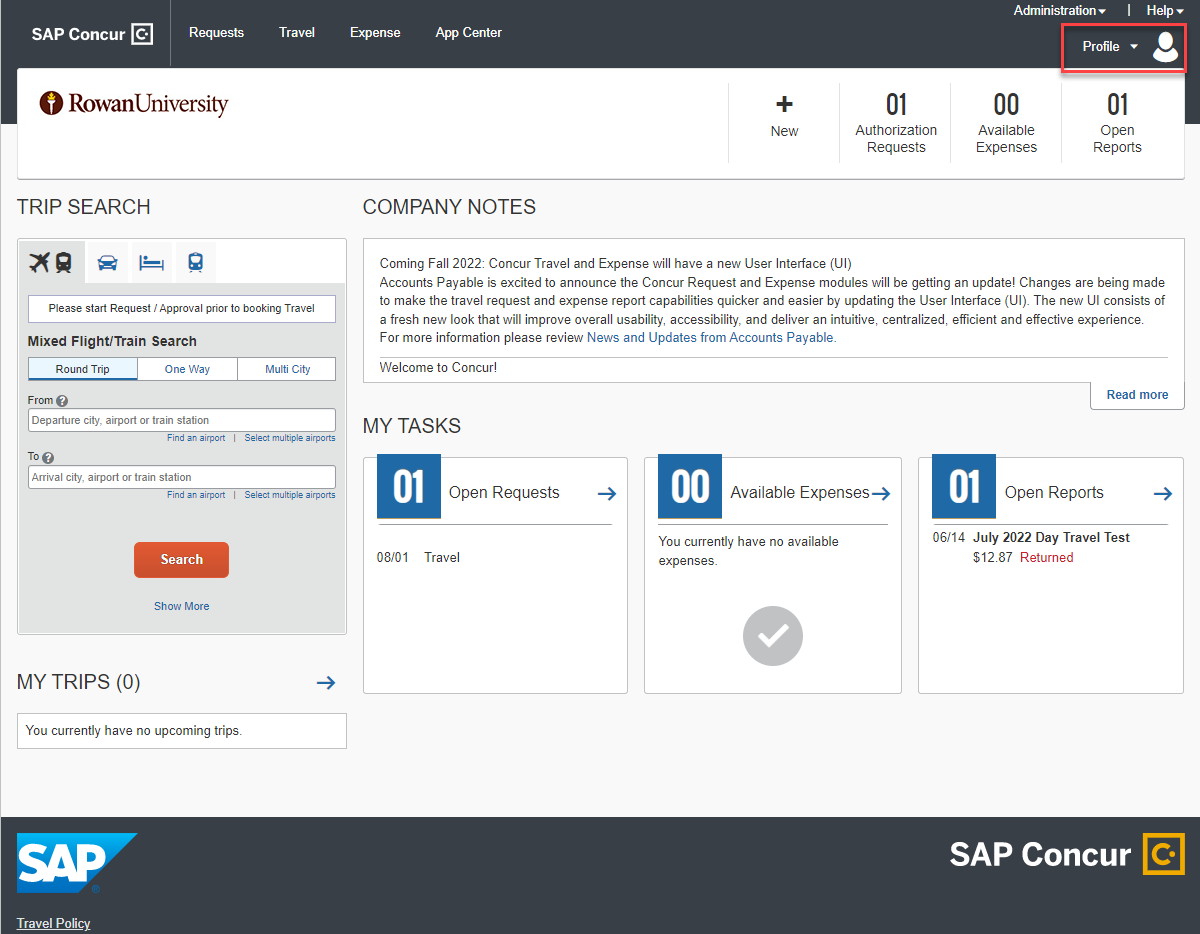1200x934 pixels.
Task: Open the Travel Policy link
Action: [x=54, y=923]
